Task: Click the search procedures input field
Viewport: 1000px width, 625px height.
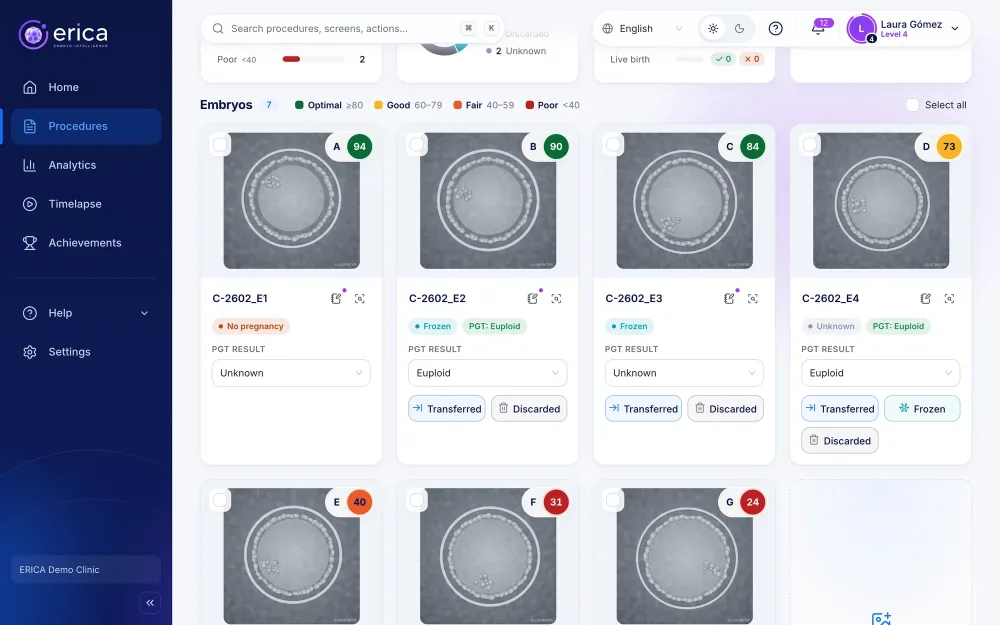Action: 353,29
